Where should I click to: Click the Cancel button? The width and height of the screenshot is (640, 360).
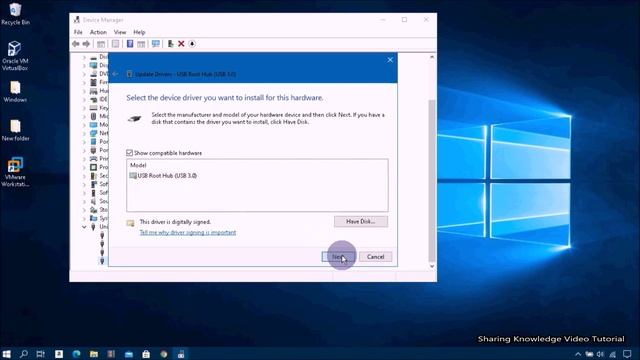[x=376, y=257]
